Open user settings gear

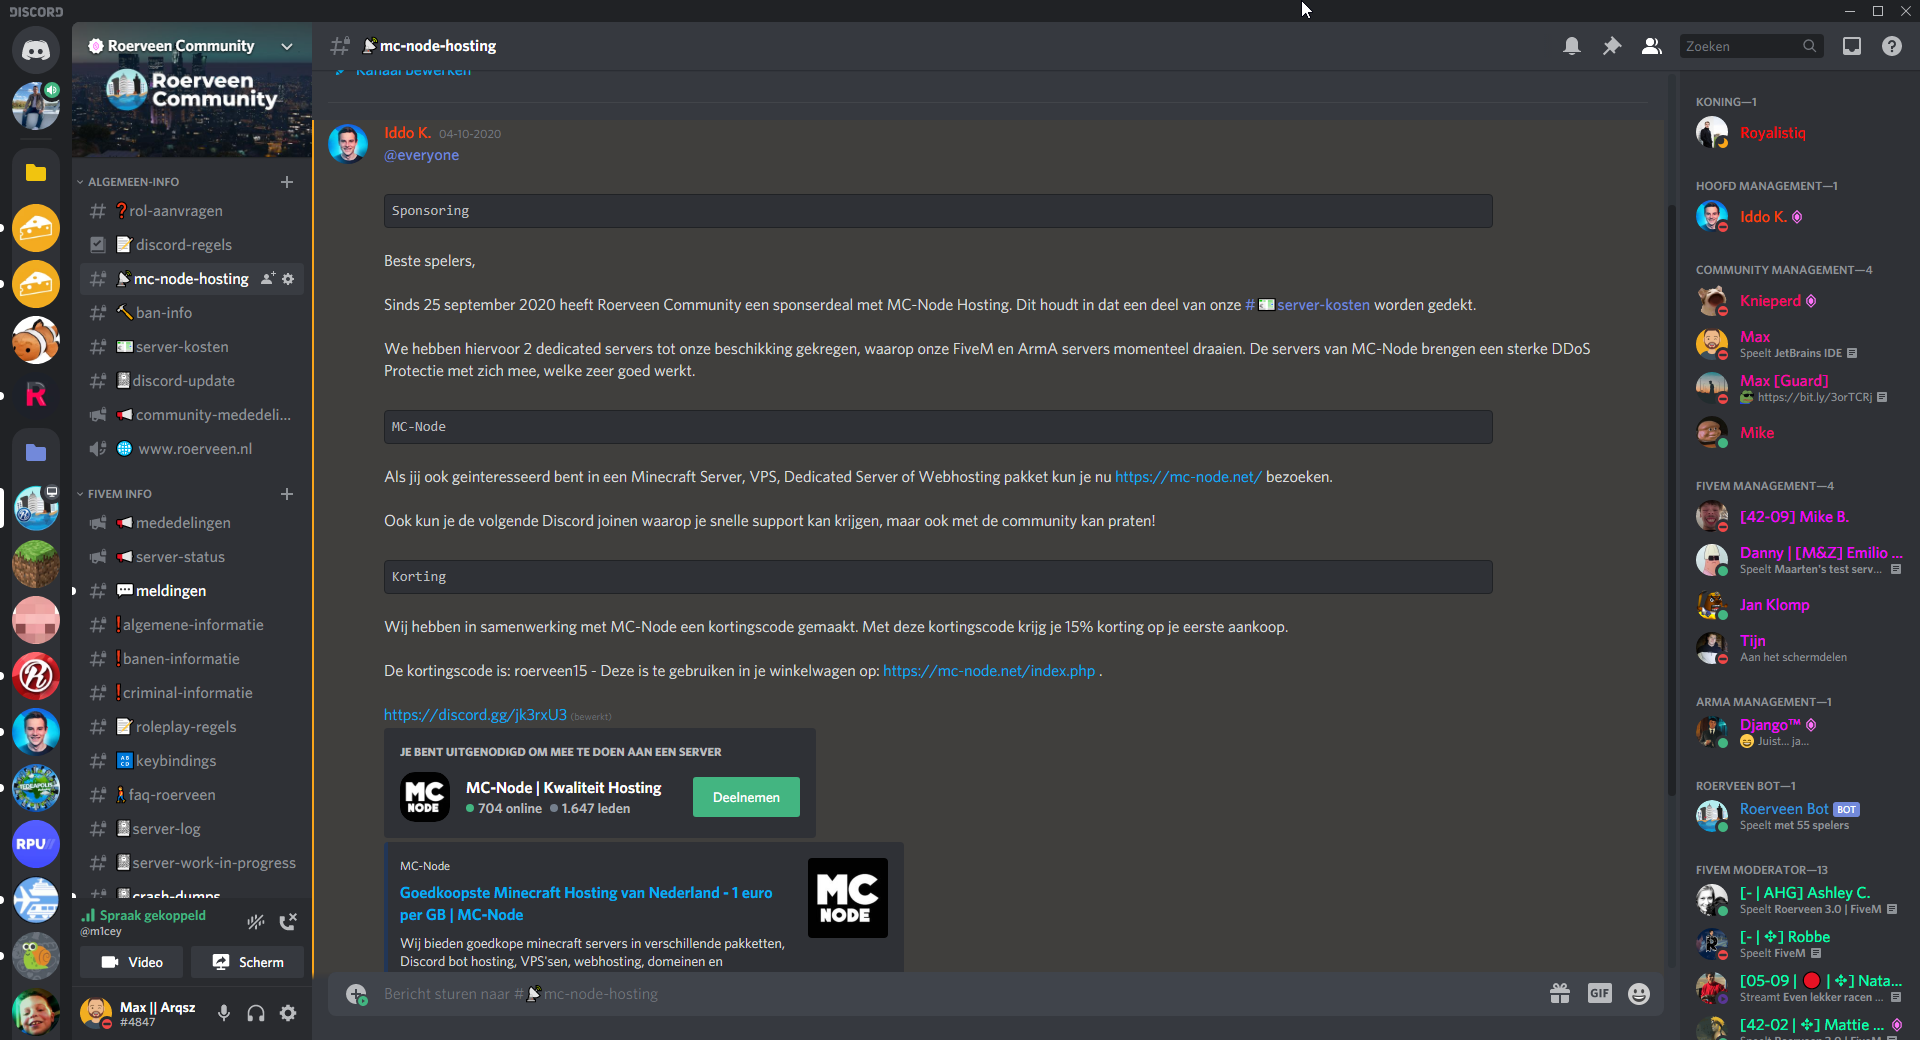click(288, 1013)
